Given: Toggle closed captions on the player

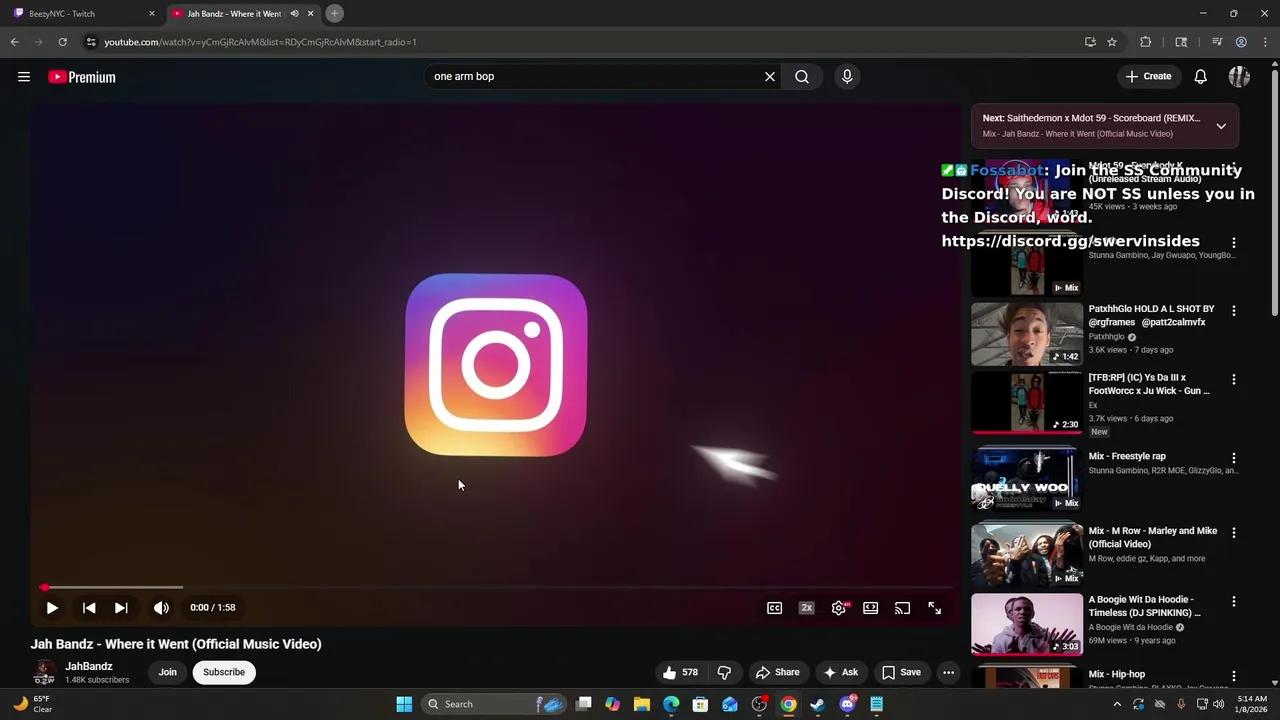Looking at the screenshot, I should pyautogui.click(x=774, y=607).
